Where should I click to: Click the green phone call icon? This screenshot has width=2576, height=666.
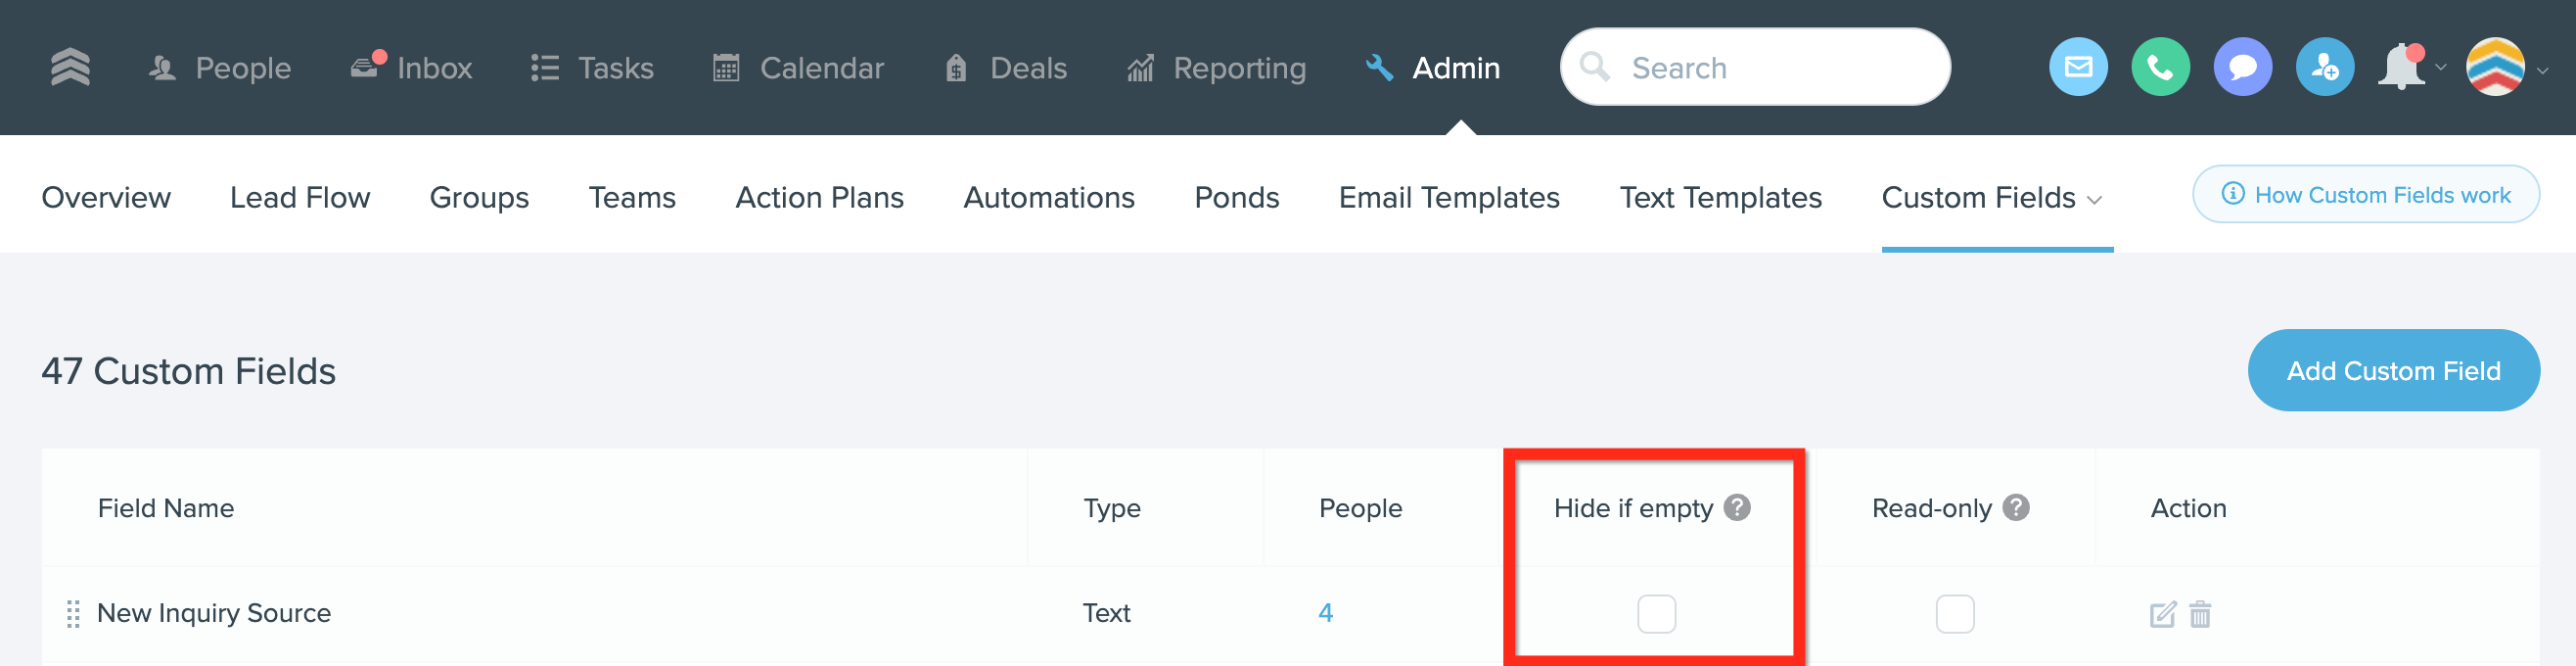[x=2160, y=67]
